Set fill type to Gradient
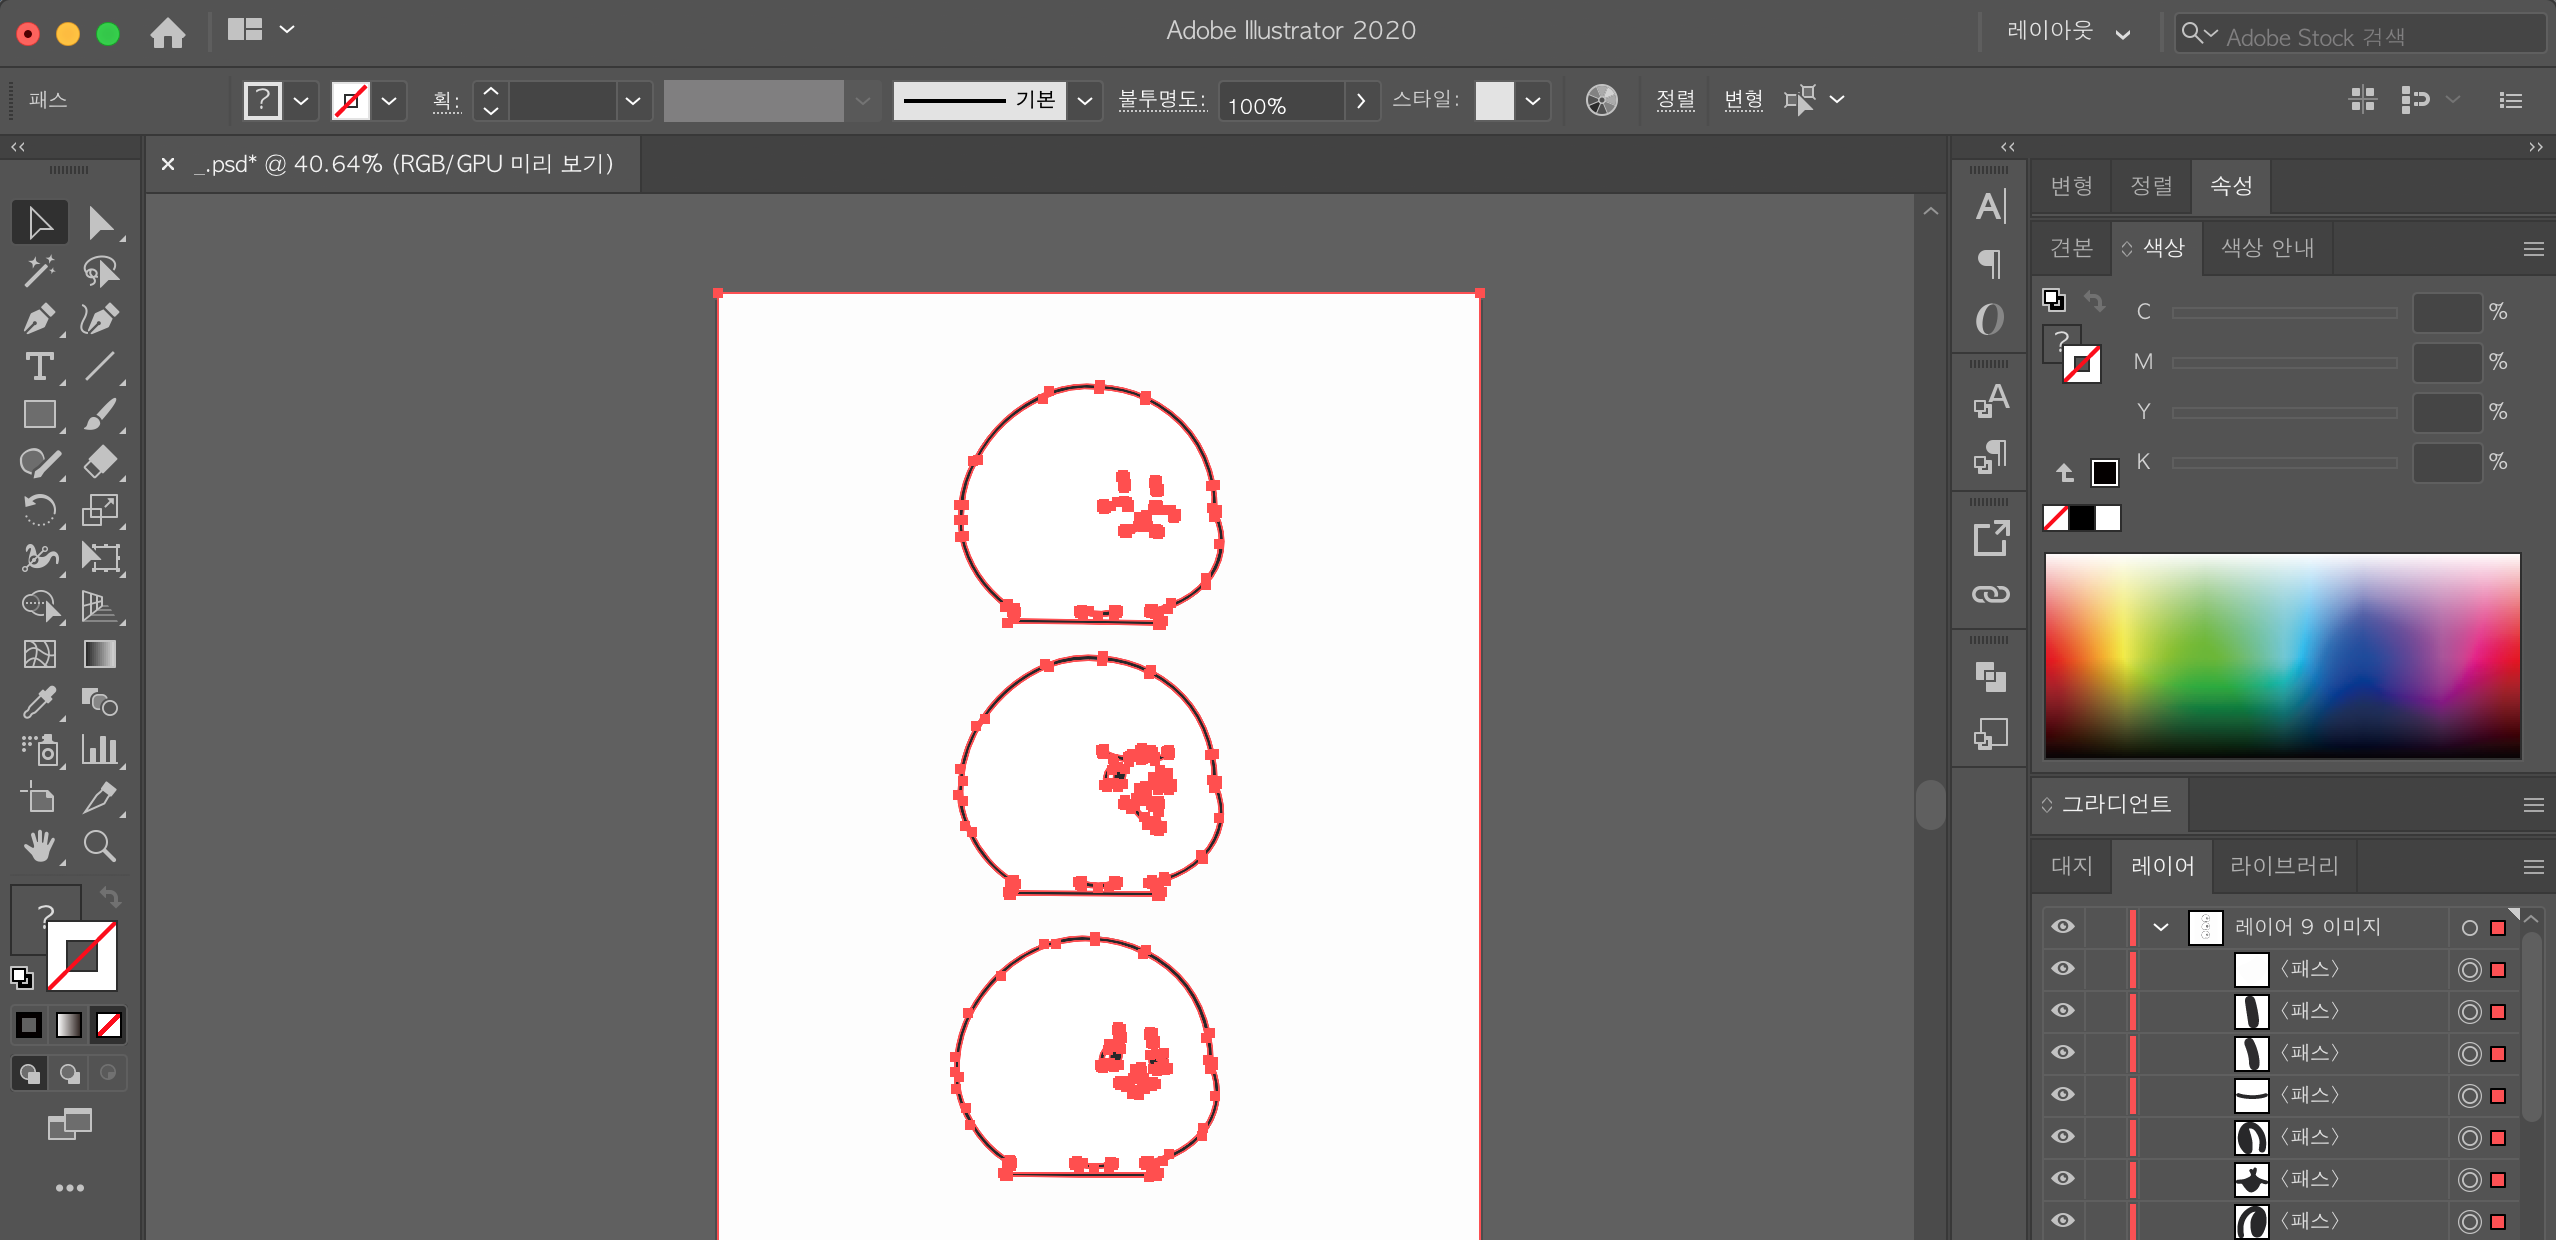The width and height of the screenshot is (2556, 1240). pos(69,1025)
